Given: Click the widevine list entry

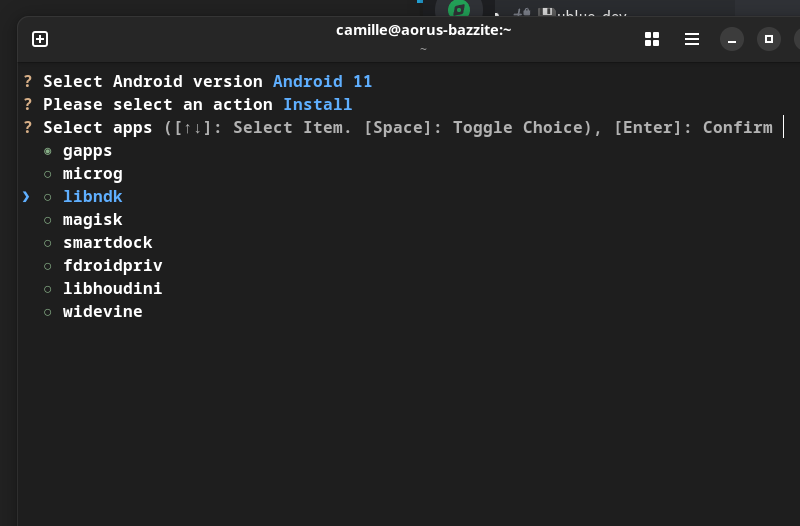Looking at the screenshot, I should (102, 312).
